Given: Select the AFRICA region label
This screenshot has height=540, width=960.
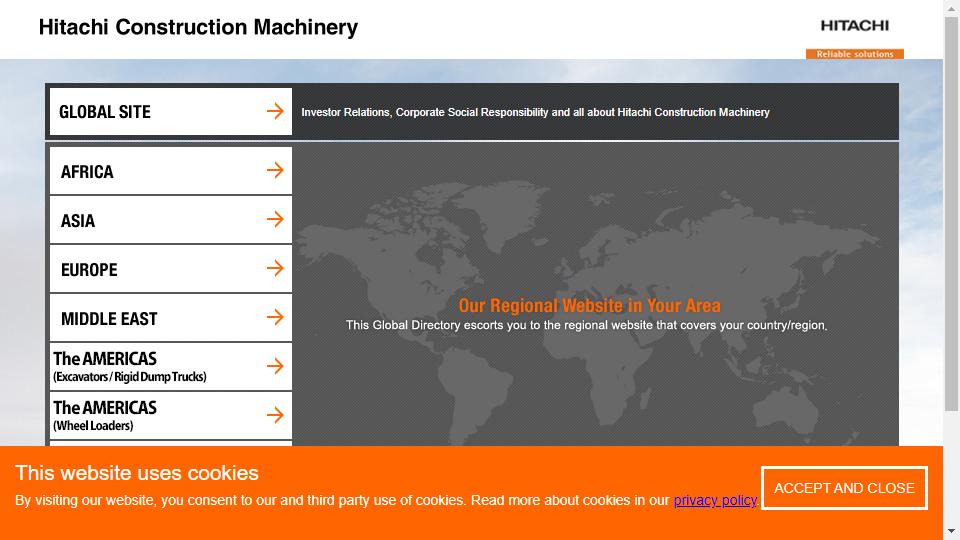Looking at the screenshot, I should (x=87, y=172).
